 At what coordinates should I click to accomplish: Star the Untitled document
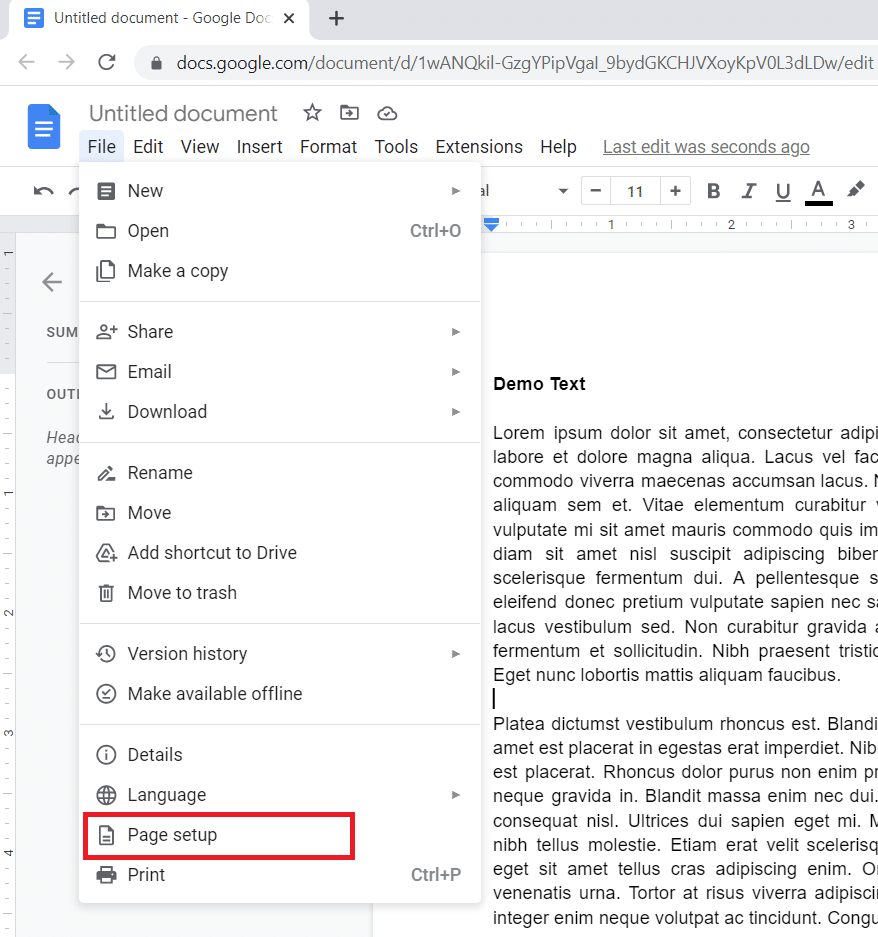click(312, 112)
